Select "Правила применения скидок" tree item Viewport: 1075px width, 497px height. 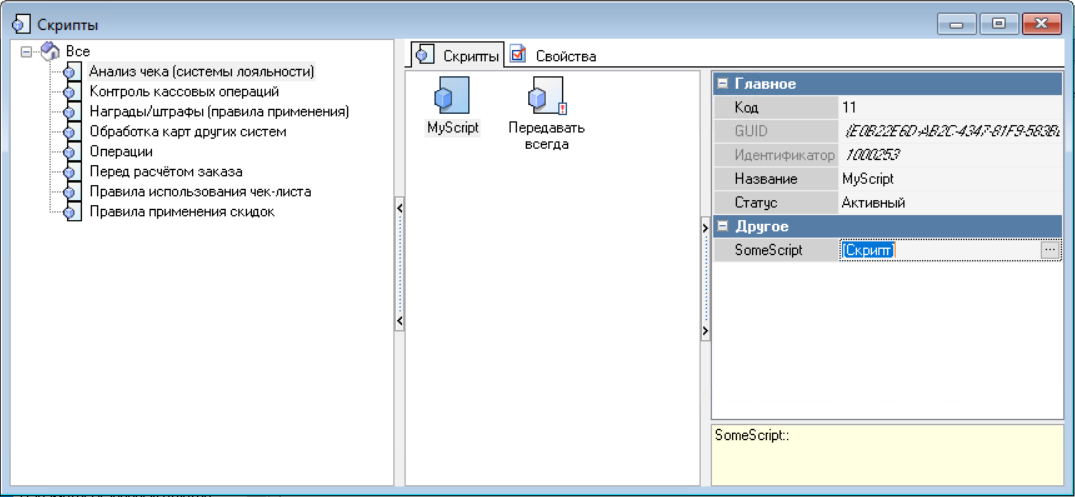point(182,212)
